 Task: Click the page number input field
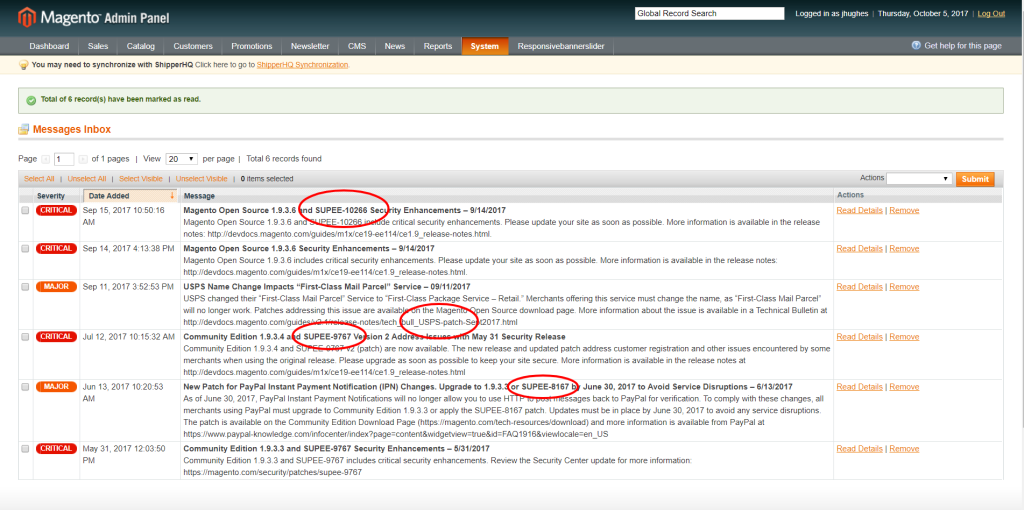click(64, 159)
